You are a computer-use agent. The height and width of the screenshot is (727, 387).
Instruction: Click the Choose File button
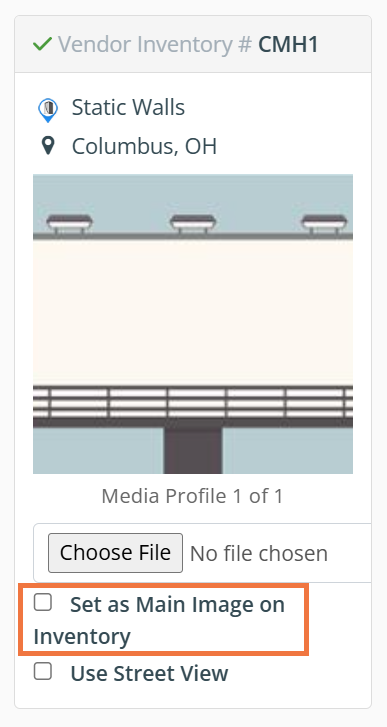tap(115, 553)
